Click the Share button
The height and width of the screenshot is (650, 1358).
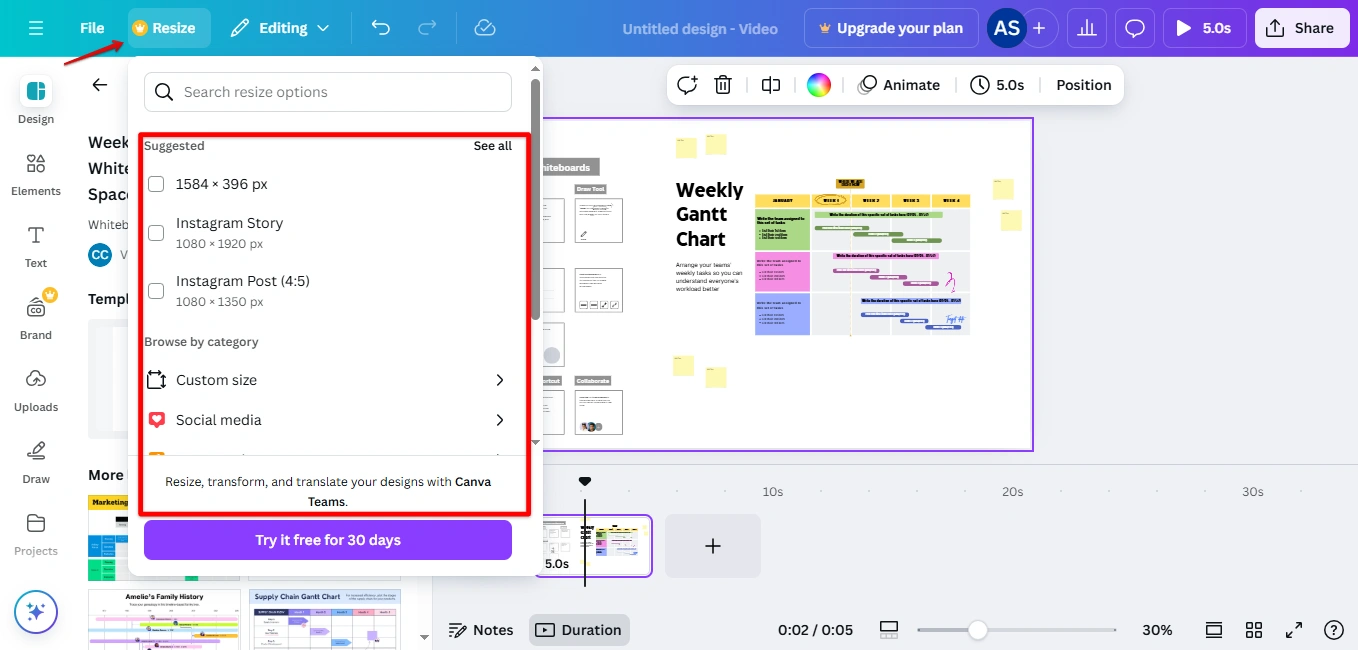1301,28
